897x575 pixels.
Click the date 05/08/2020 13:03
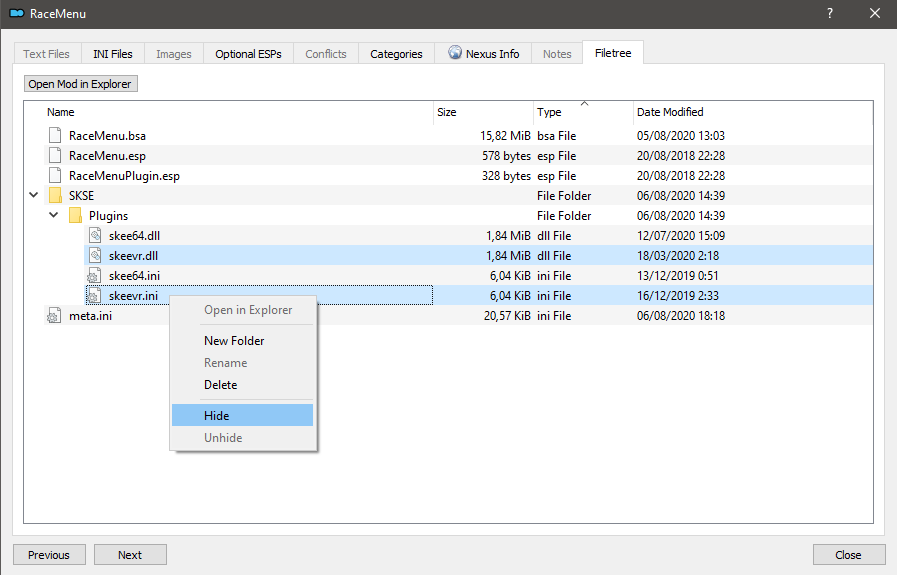tap(681, 136)
